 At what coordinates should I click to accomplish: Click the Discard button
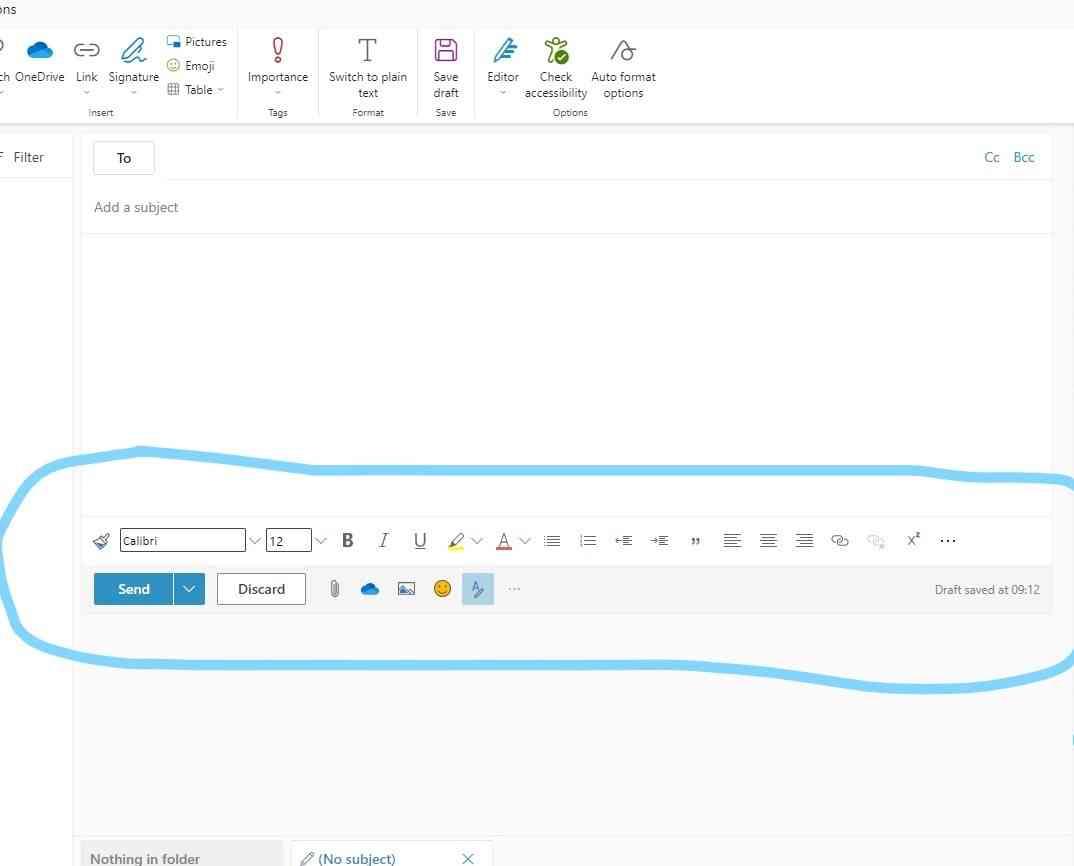pyautogui.click(x=261, y=589)
